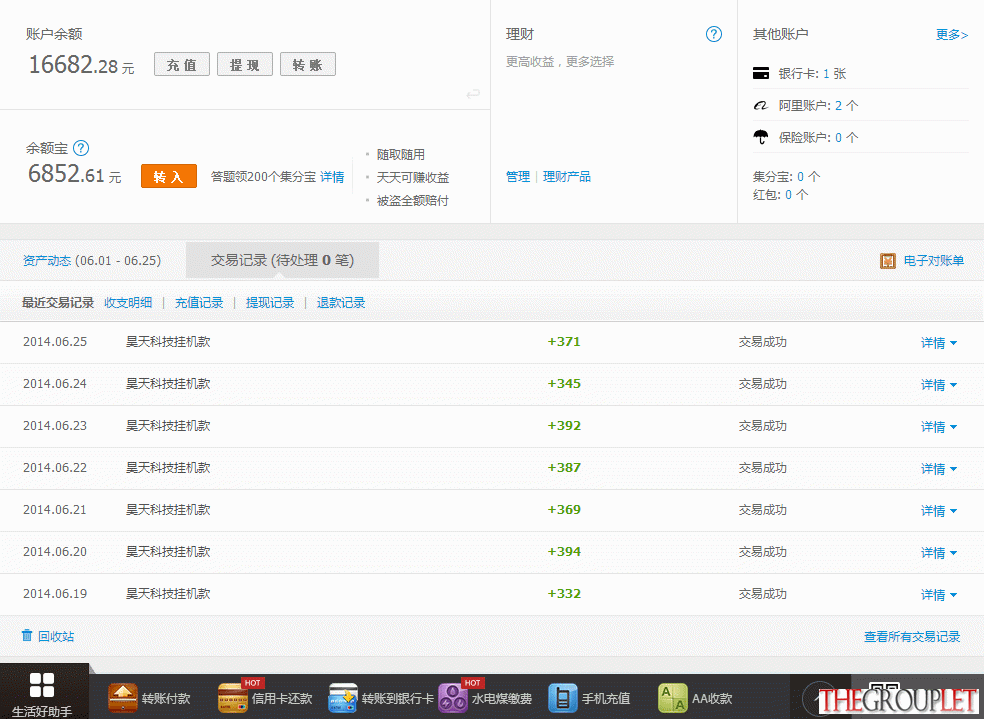The image size is (984, 719).
Task: Click the 回收站 trash icon
Action: click(27, 636)
